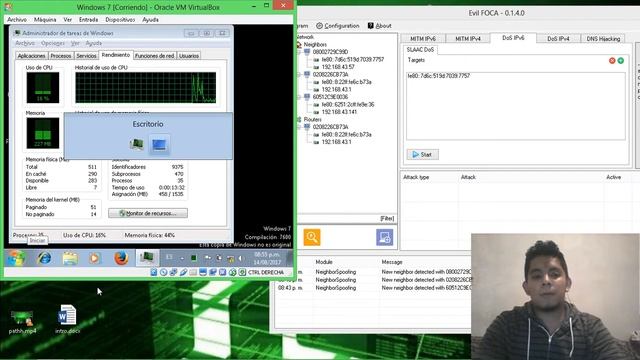640x360 pixels.
Task: Launch Firefox from the Windows 7 taskbar
Action: click(121, 258)
